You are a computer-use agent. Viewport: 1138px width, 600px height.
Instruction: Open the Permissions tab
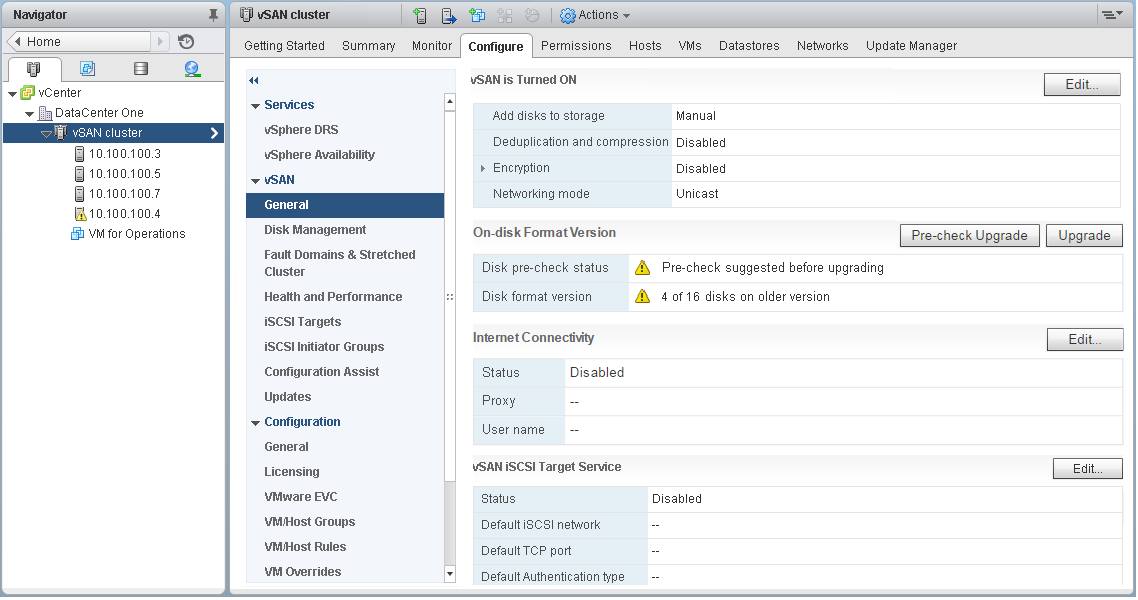click(576, 46)
